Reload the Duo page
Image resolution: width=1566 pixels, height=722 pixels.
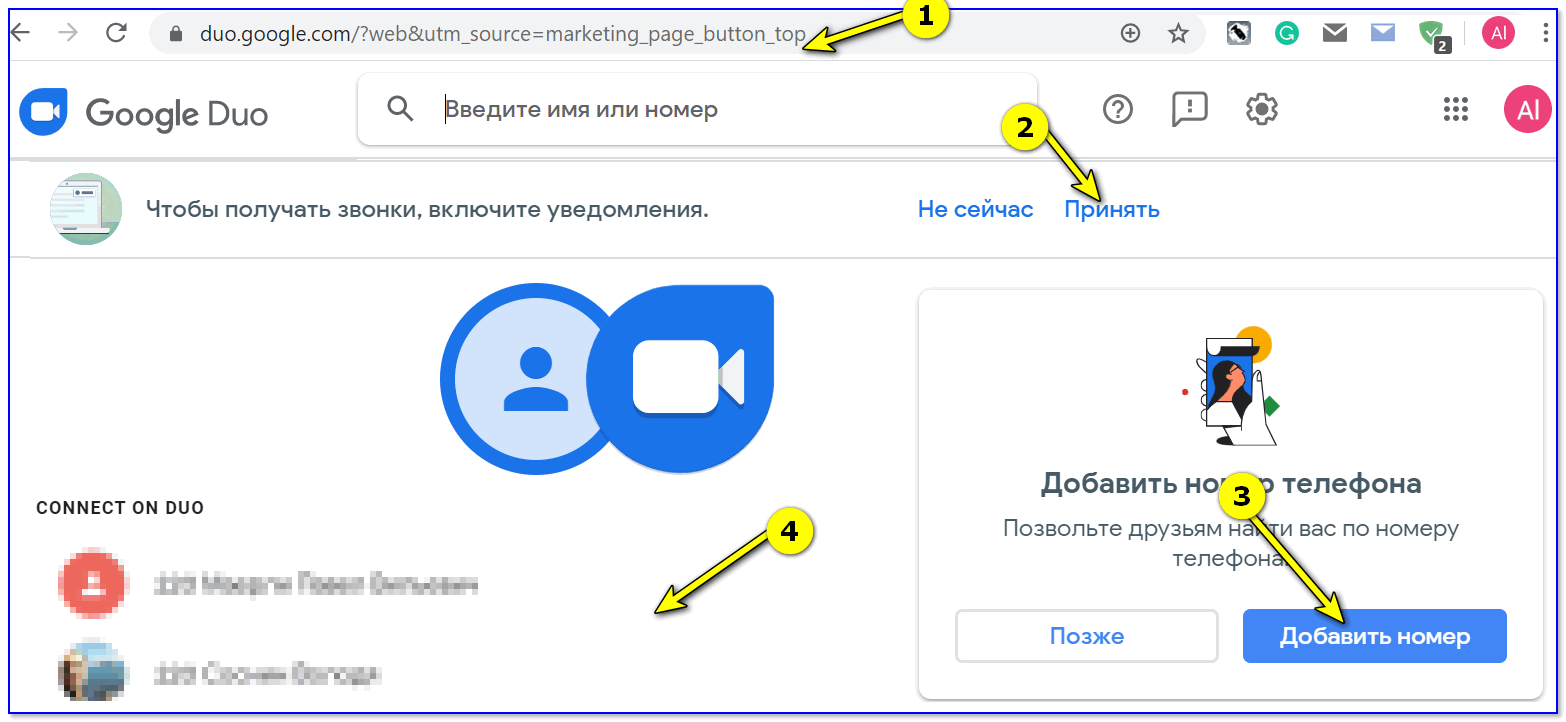[x=117, y=33]
